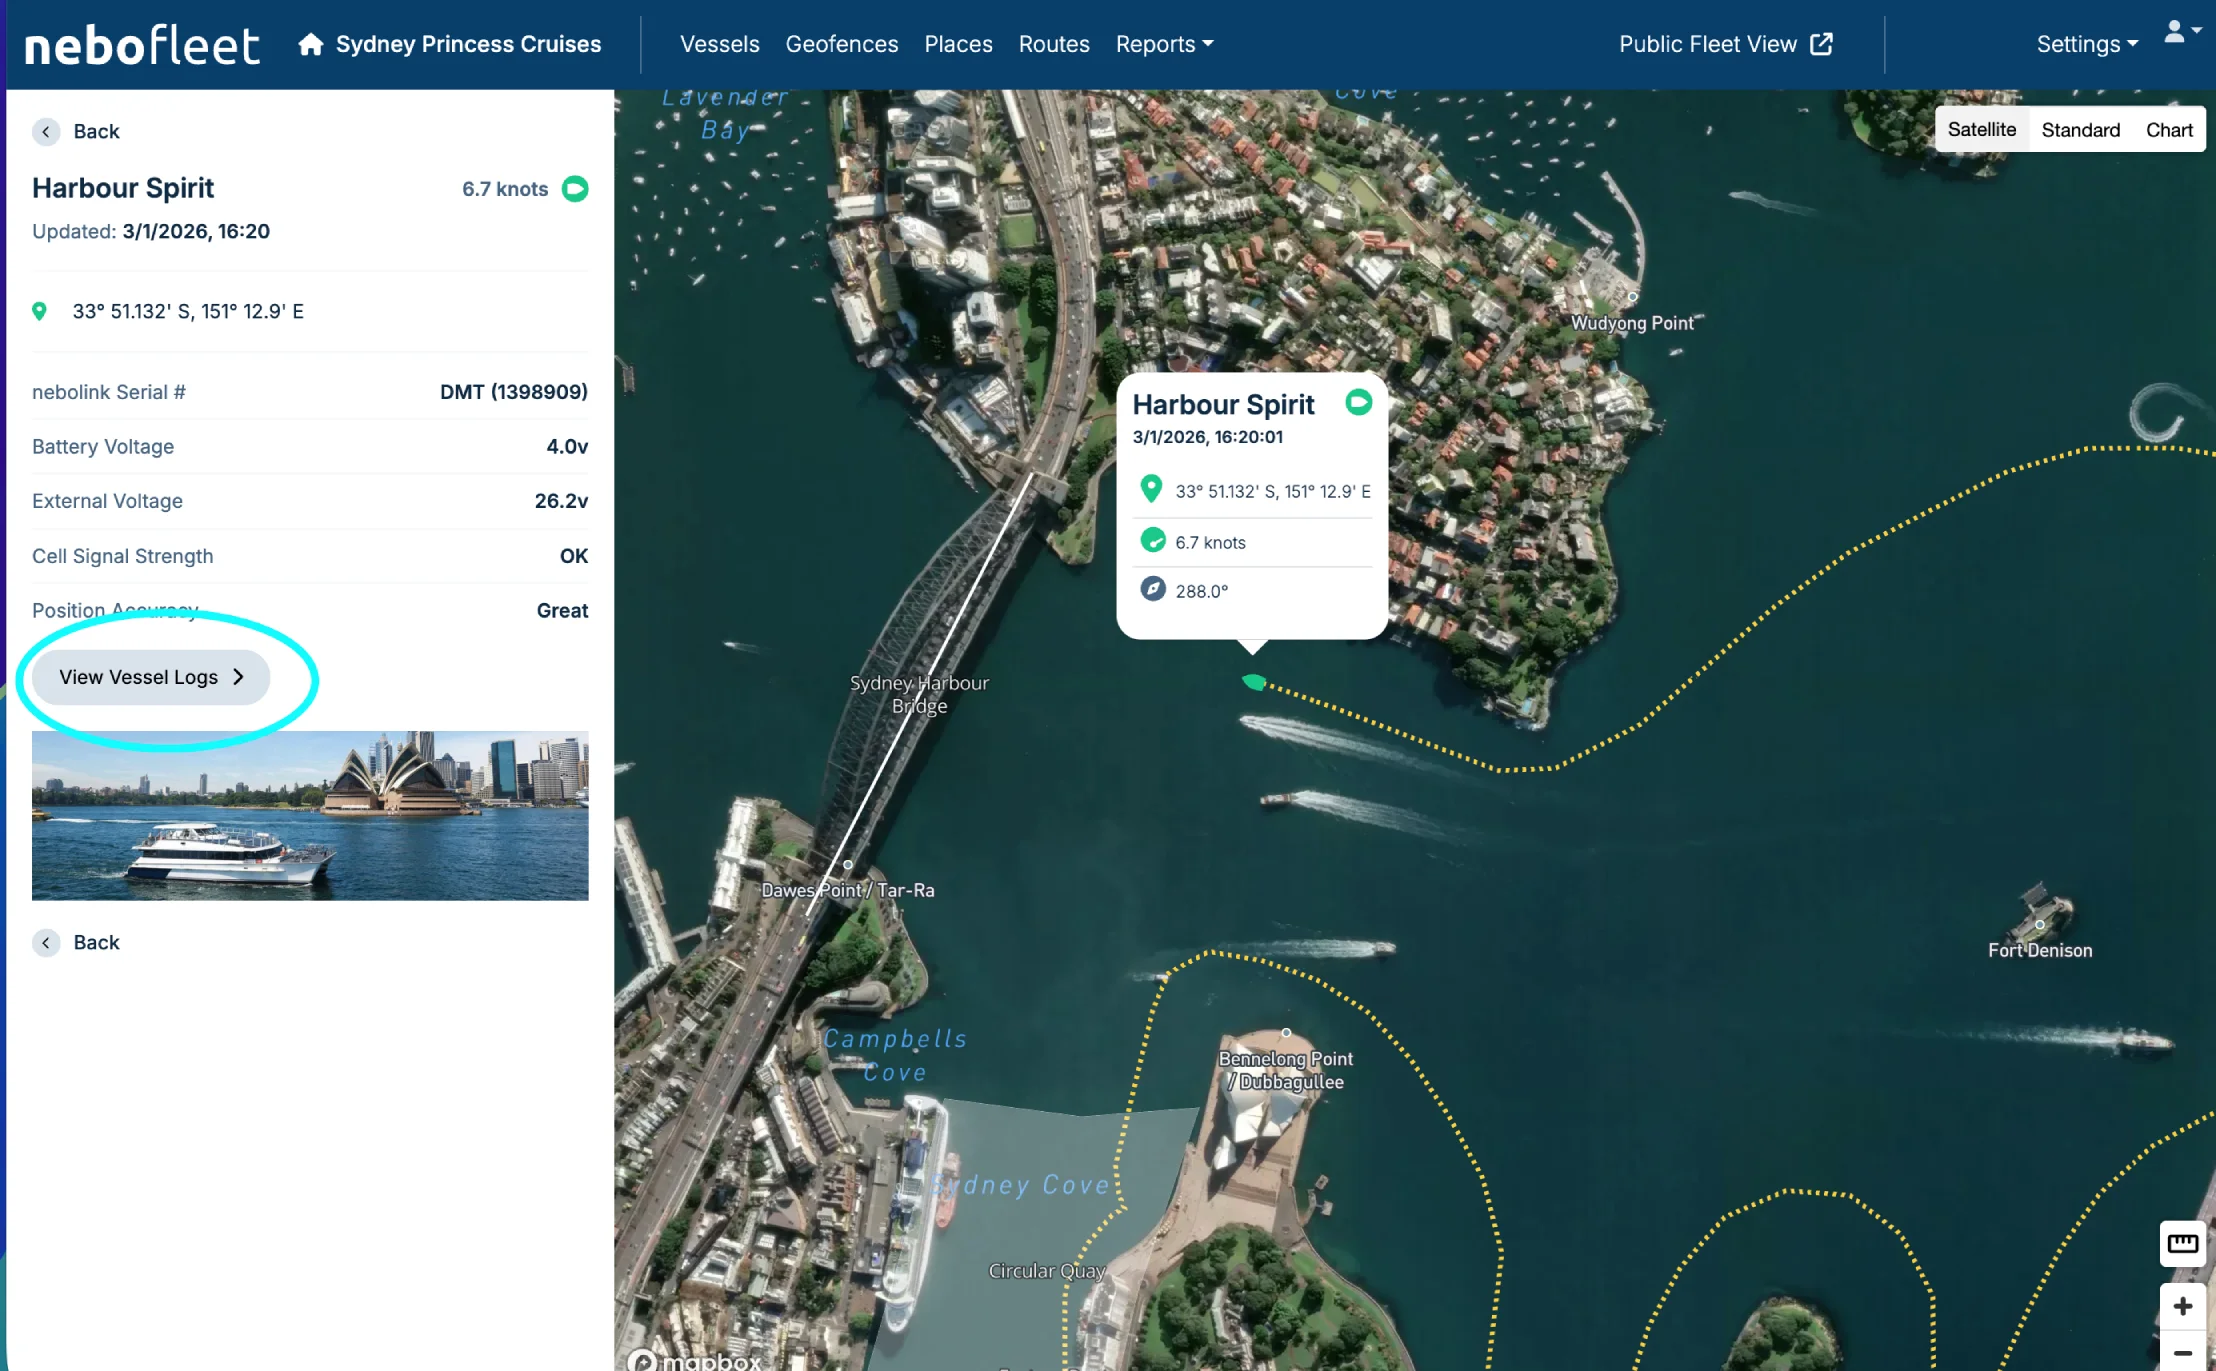Switch map to Chart view

(2168, 130)
